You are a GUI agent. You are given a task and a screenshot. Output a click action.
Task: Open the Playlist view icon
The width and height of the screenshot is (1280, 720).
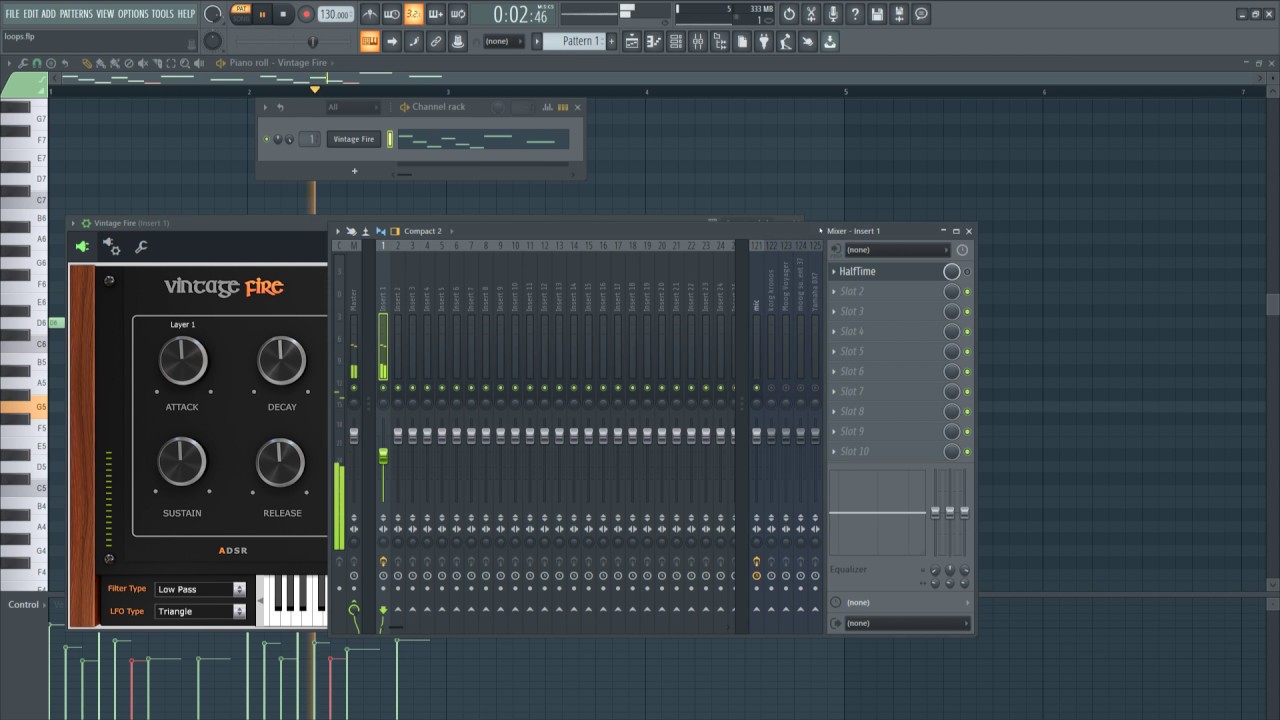tap(632, 41)
